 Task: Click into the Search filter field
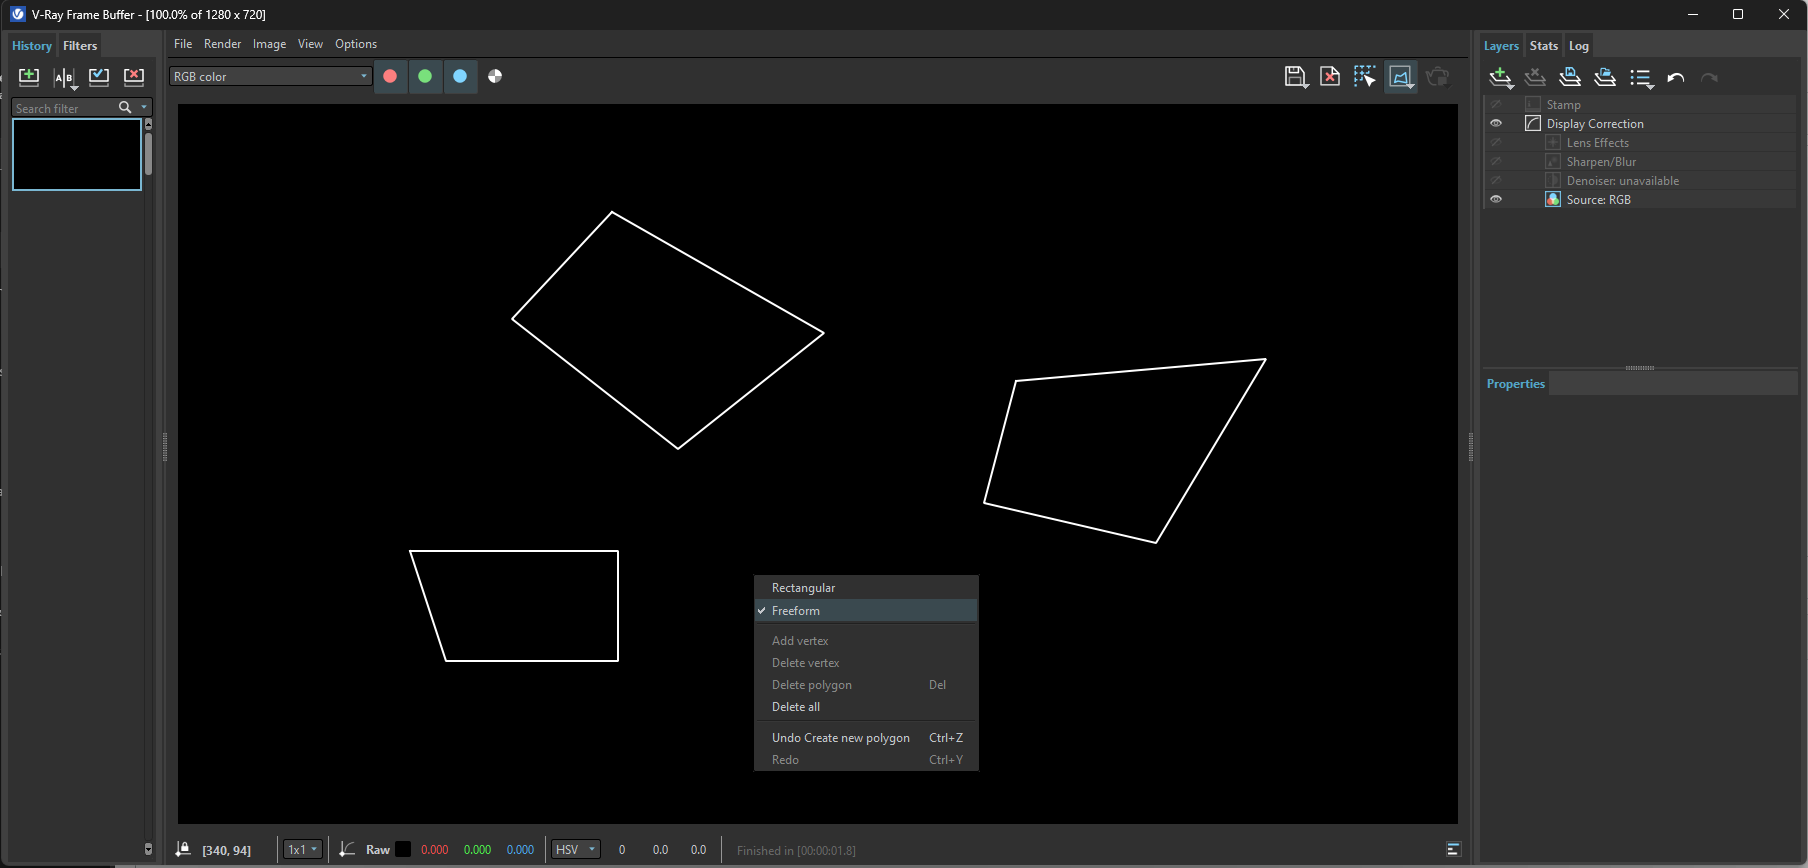[x=63, y=108]
